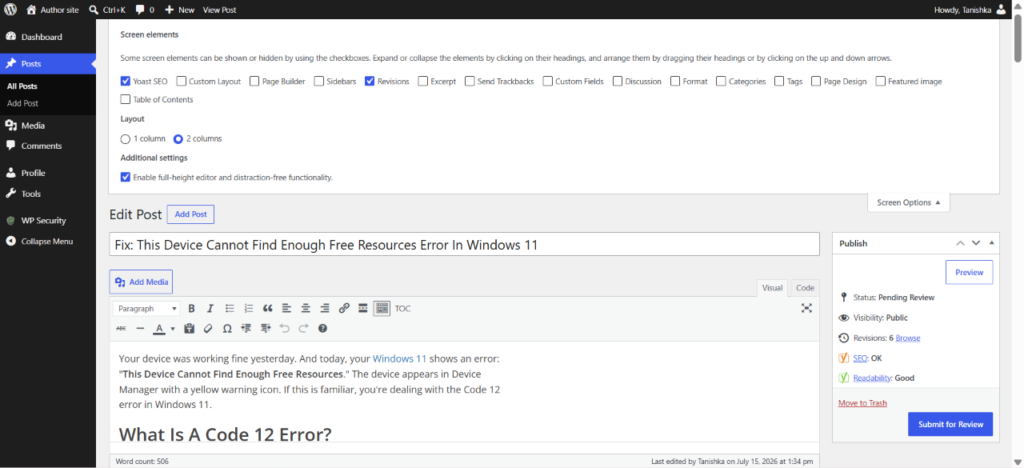
Task: Align text left
Action: point(287,309)
